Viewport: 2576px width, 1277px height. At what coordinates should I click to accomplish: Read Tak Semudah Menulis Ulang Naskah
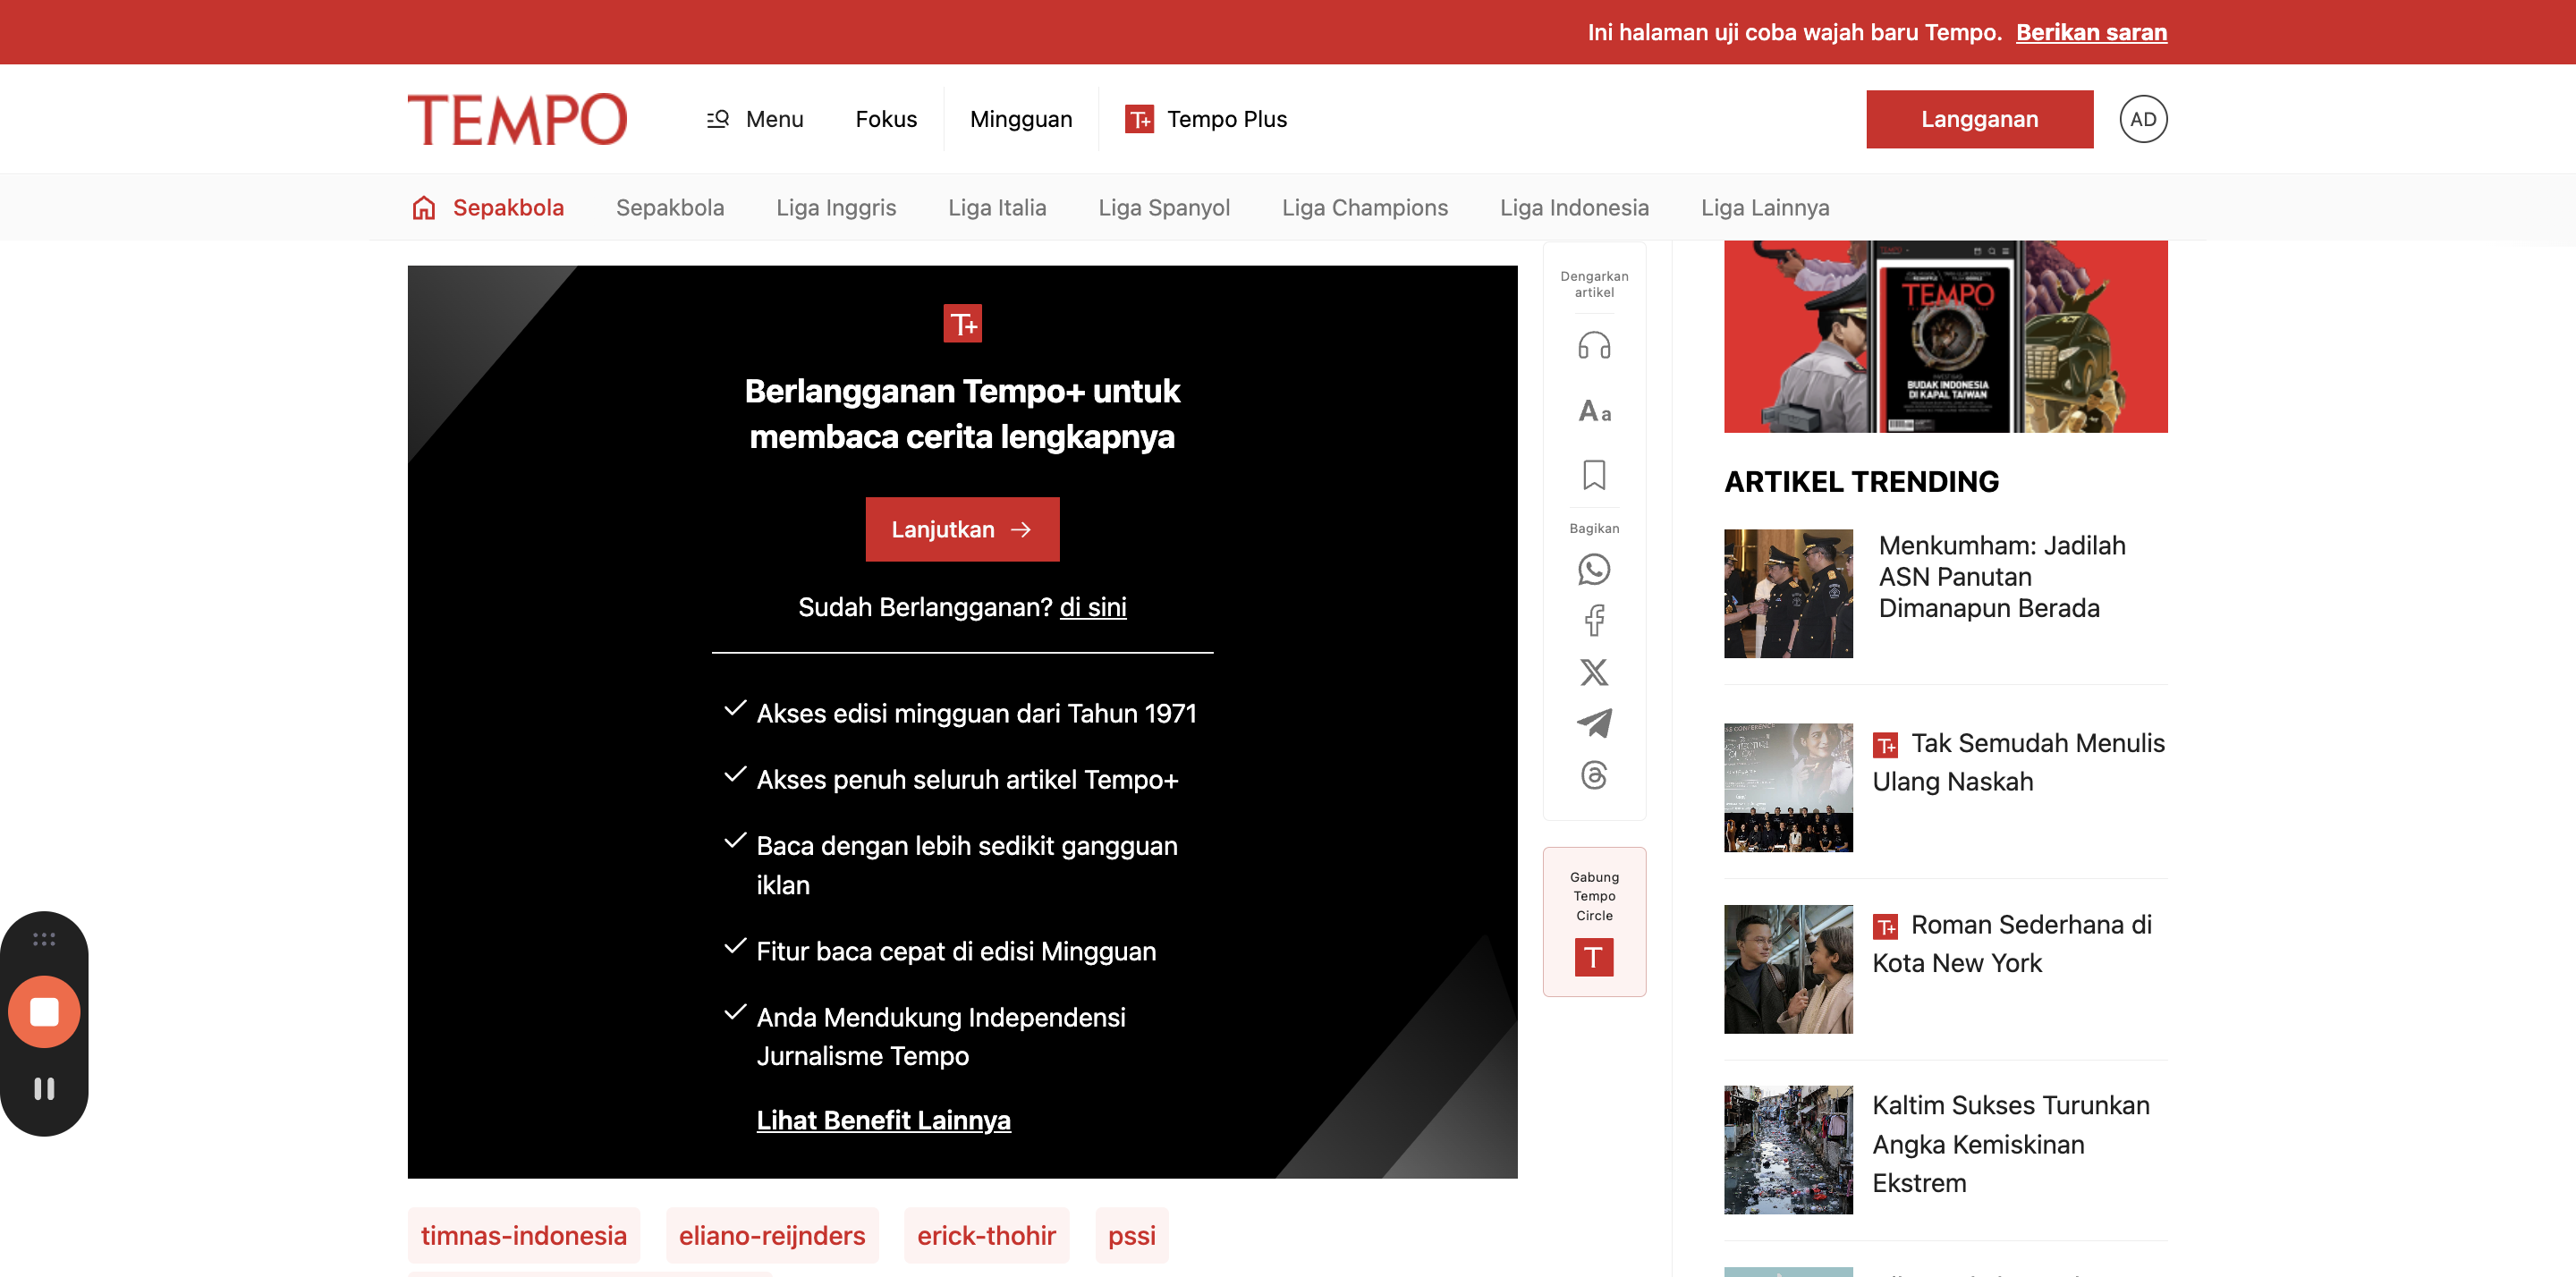pos(2019,762)
